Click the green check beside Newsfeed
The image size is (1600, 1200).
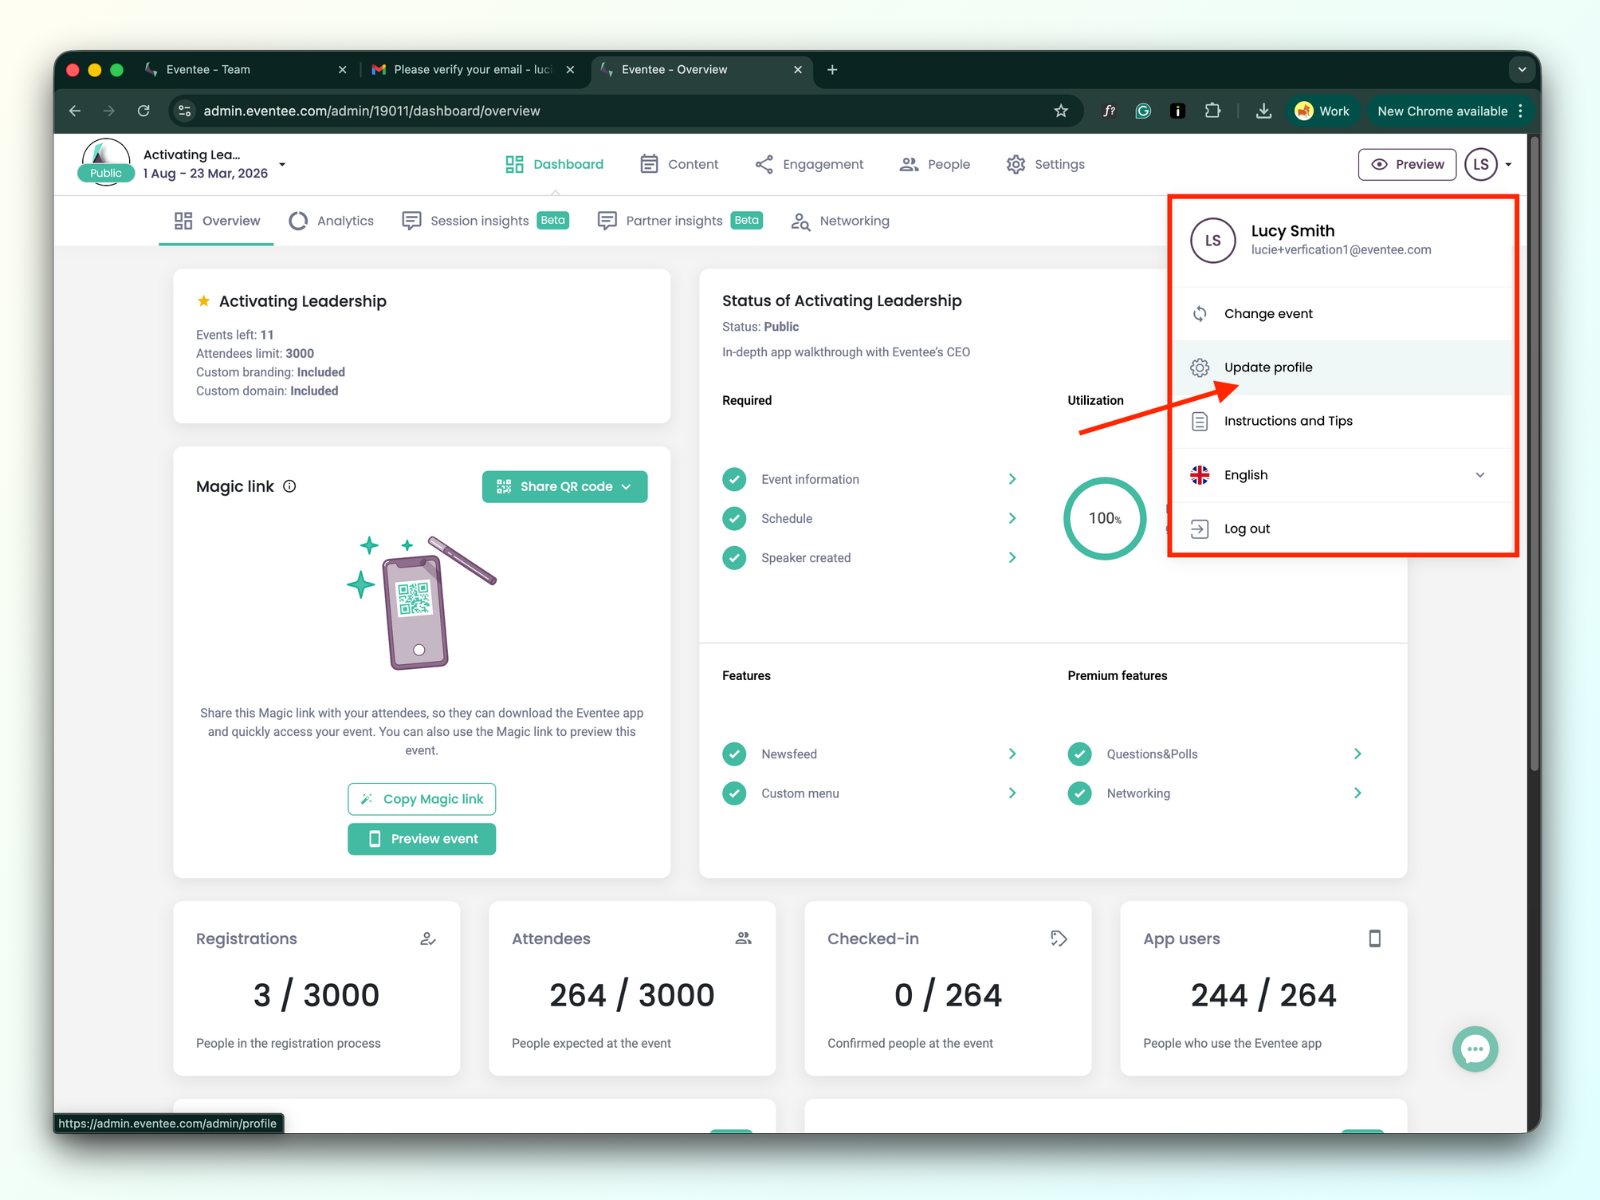[734, 754]
